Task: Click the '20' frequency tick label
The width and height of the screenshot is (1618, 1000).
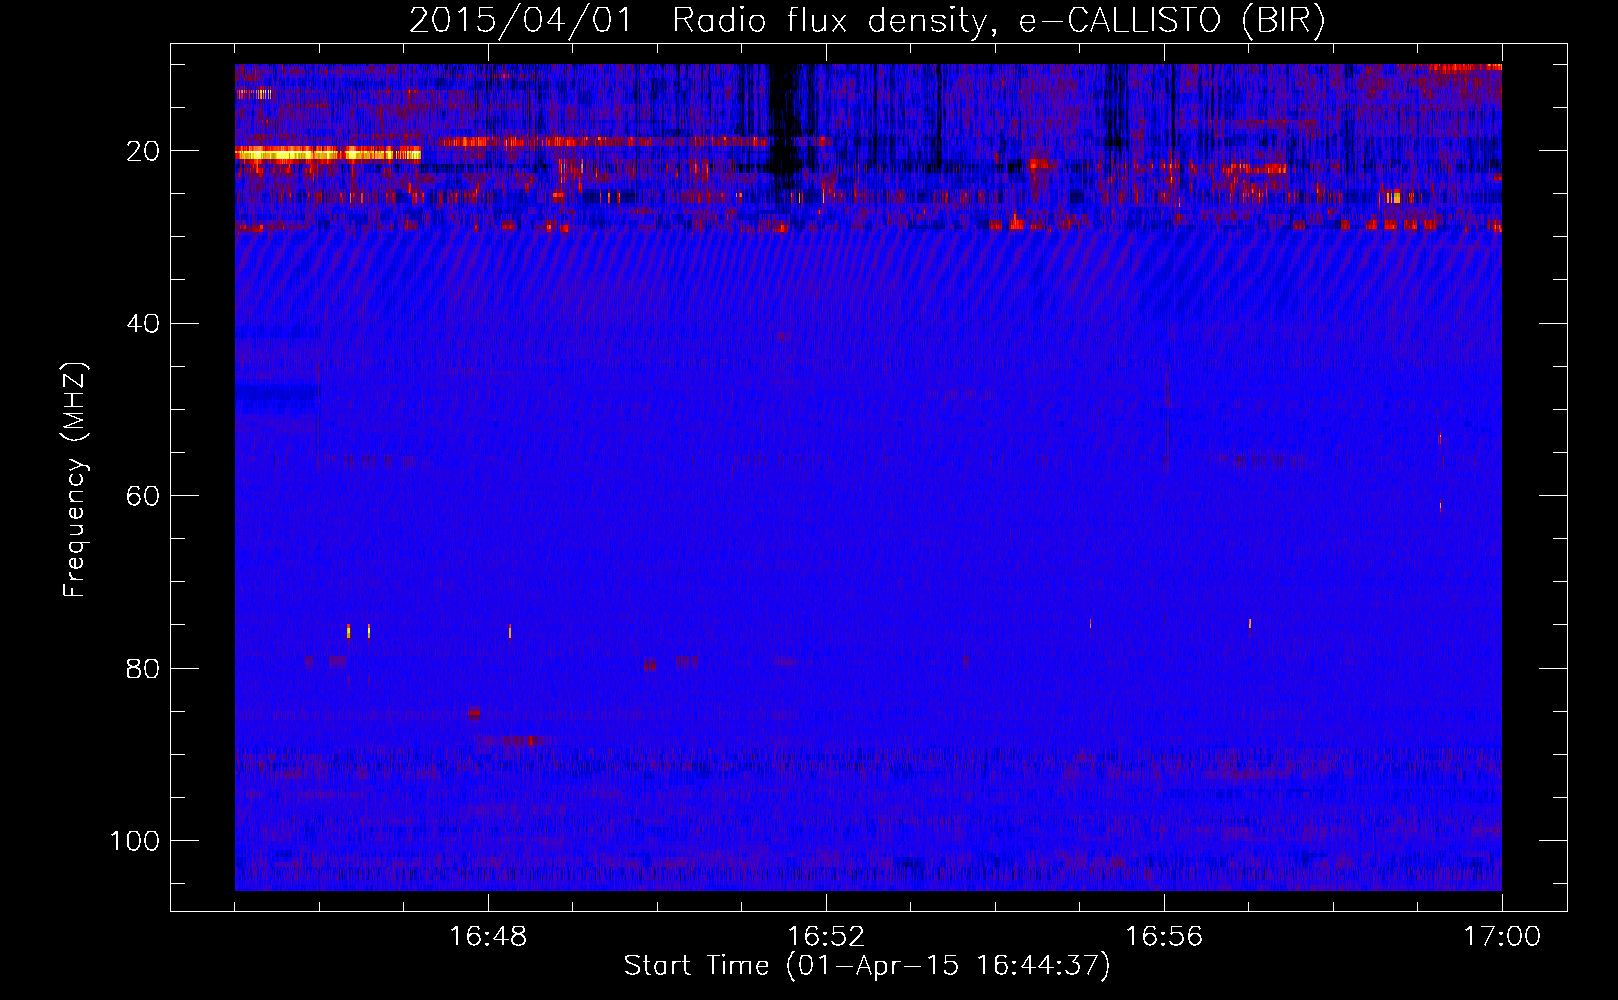Action: (143, 151)
